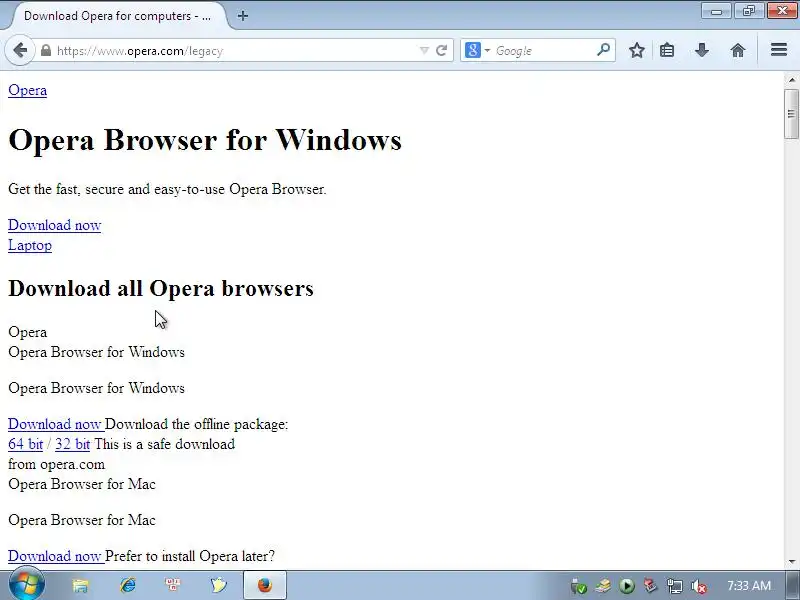The height and width of the screenshot is (600, 800).
Task: Click Download now before offline package text
Action: (x=56, y=424)
